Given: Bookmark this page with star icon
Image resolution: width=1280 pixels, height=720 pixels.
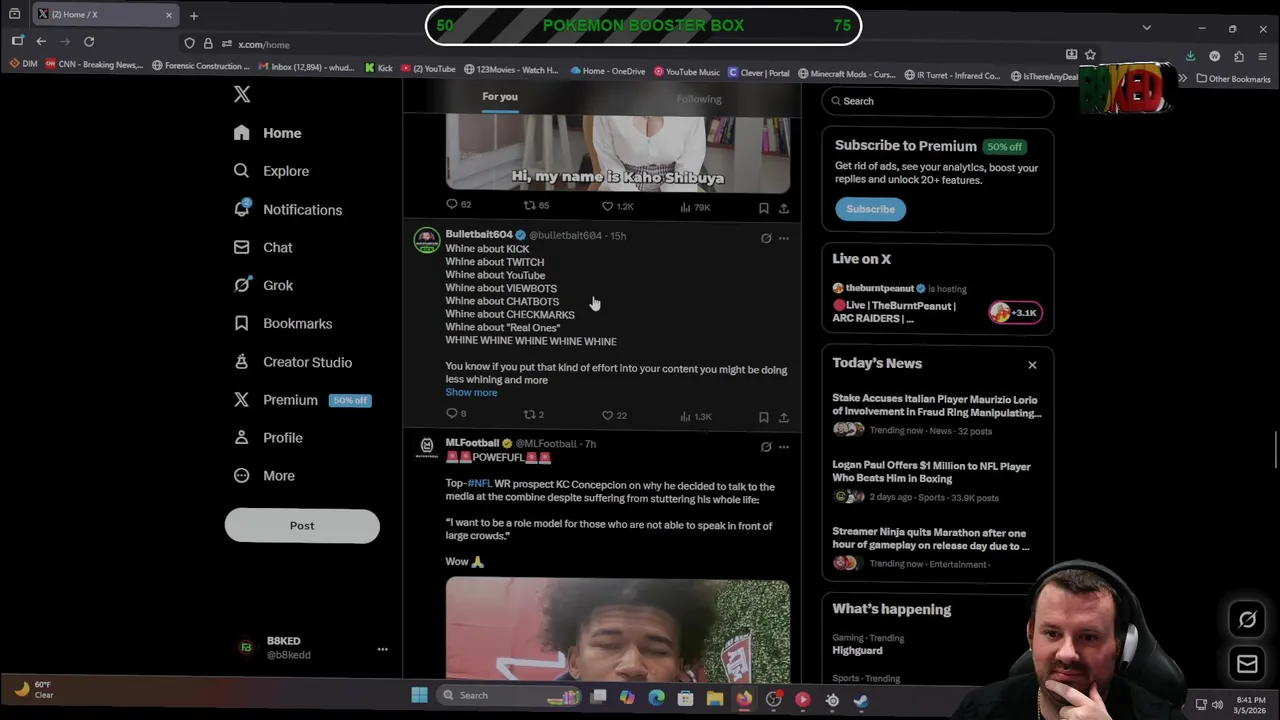Looking at the screenshot, I should (x=1090, y=54).
